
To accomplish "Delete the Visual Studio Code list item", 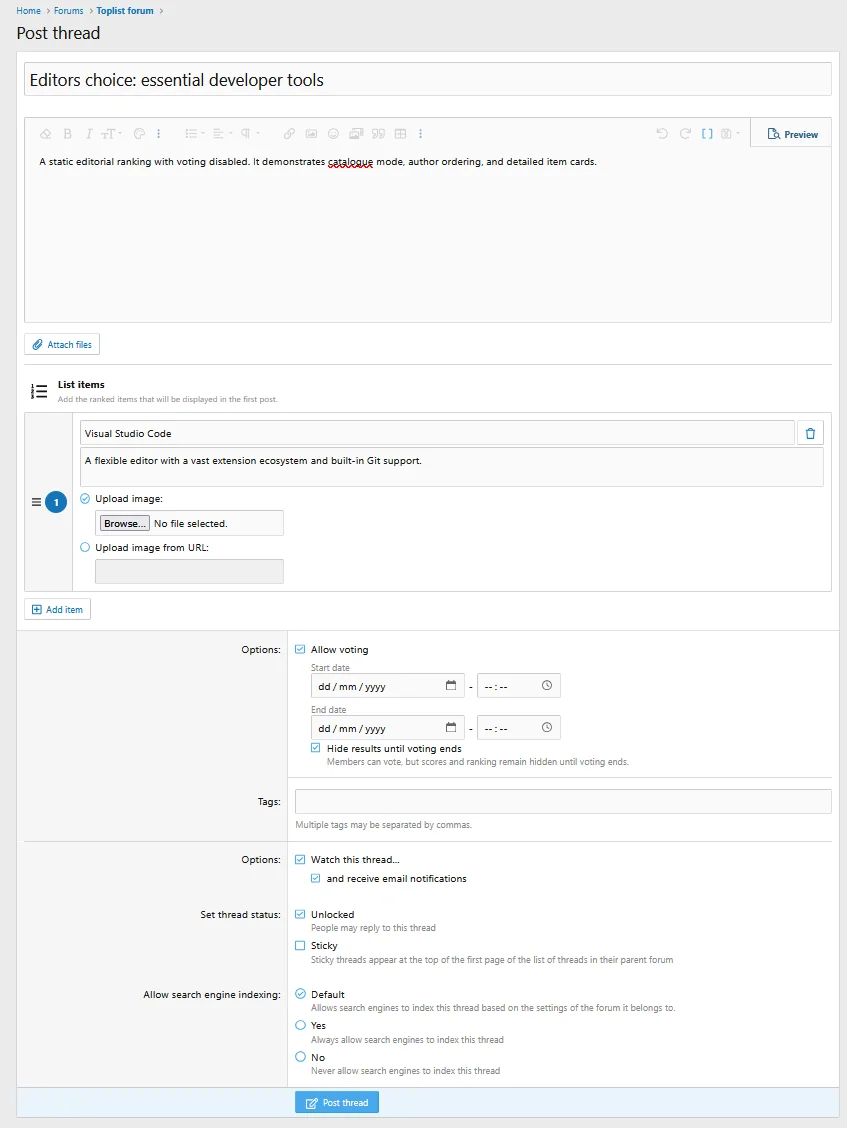I will point(810,434).
